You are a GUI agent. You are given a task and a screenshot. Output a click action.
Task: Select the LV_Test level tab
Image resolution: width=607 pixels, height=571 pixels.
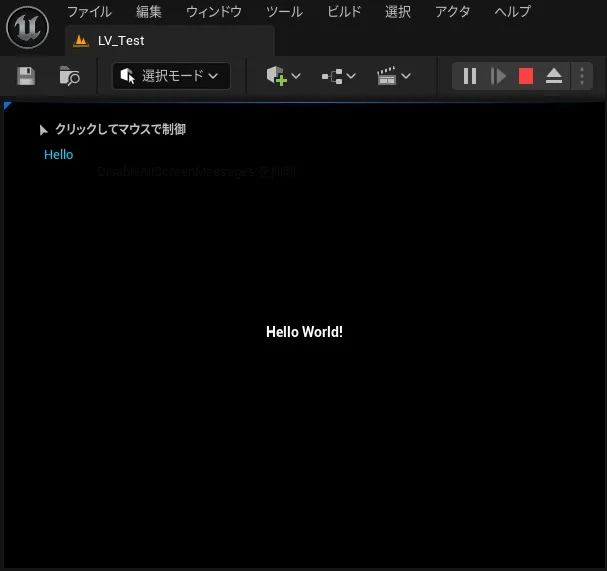point(121,41)
